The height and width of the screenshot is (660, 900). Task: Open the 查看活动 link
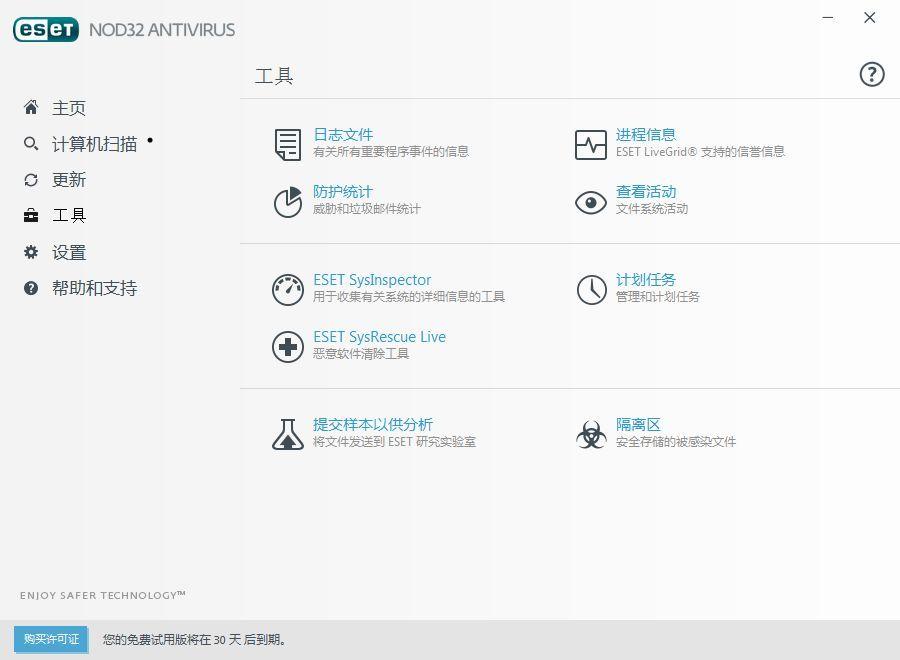646,192
